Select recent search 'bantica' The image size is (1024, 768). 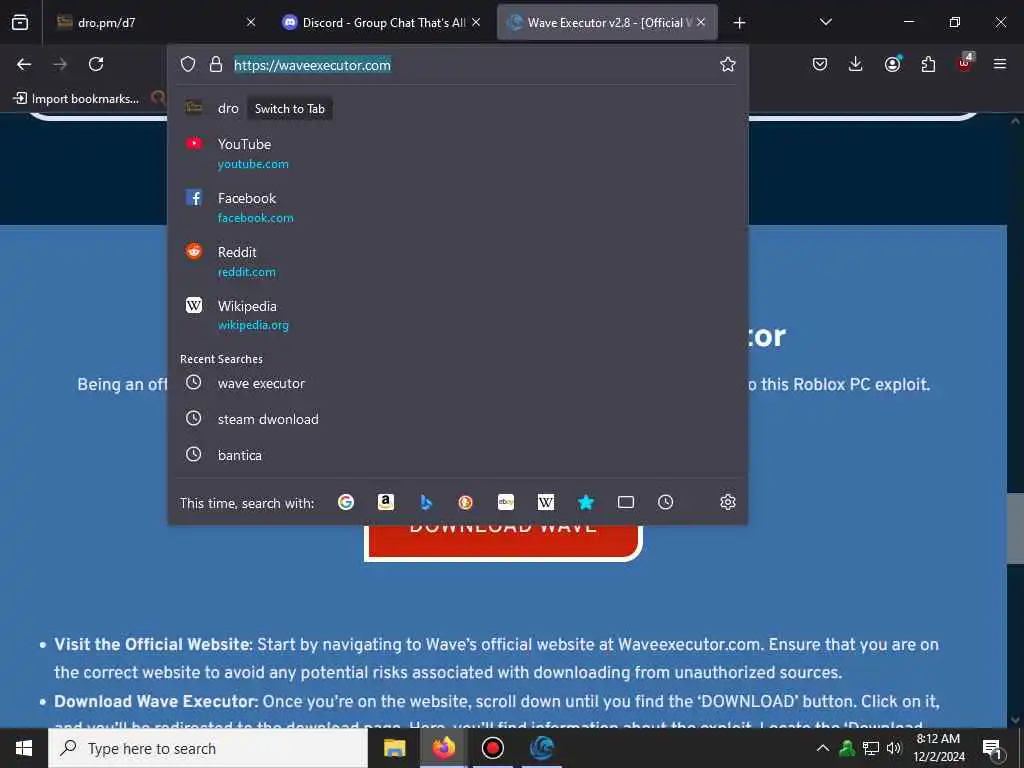point(457,455)
